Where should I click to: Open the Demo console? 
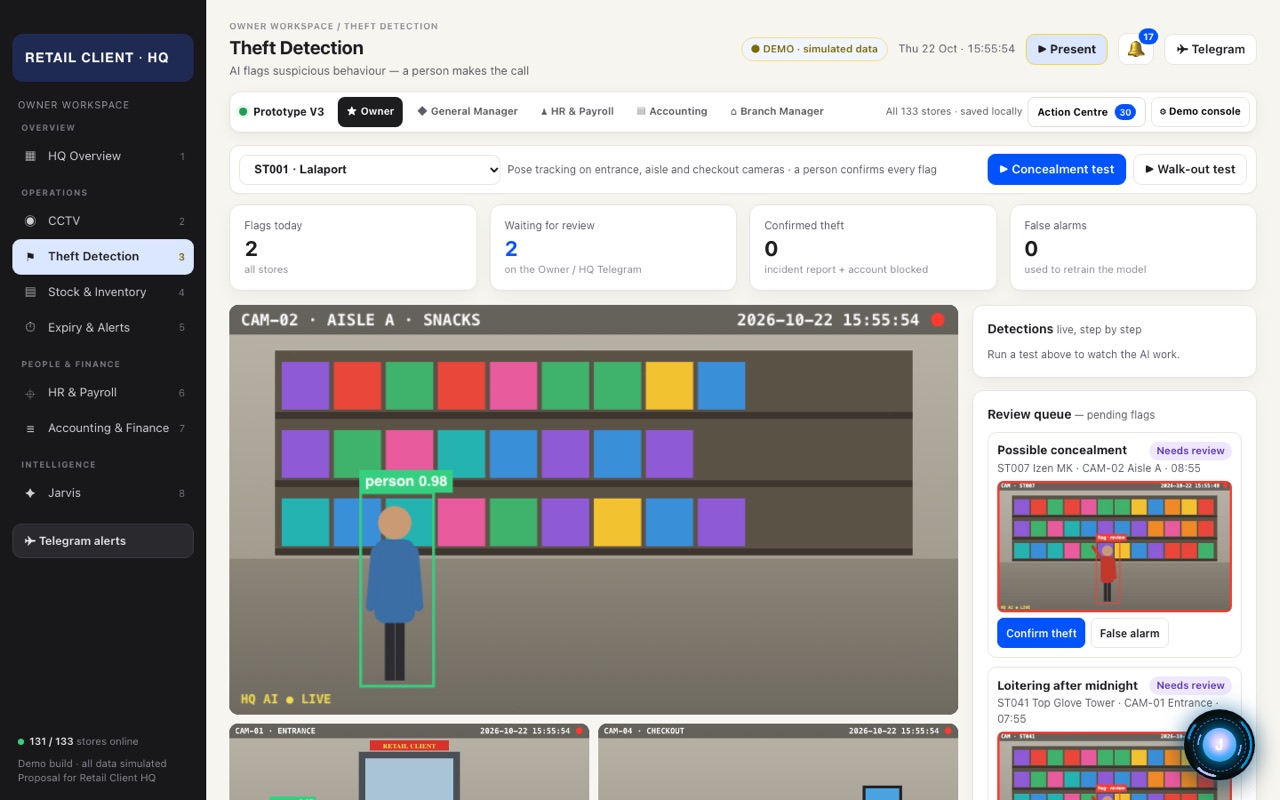(x=1201, y=112)
